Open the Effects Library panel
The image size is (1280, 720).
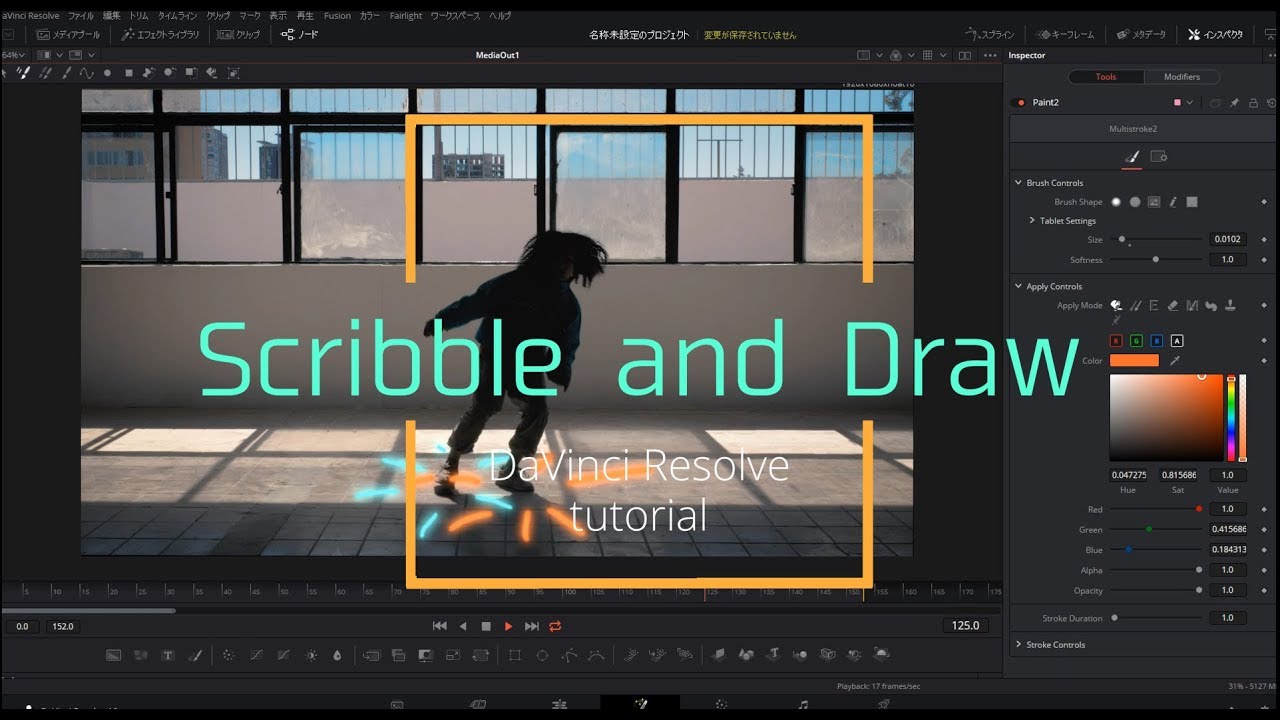point(160,34)
